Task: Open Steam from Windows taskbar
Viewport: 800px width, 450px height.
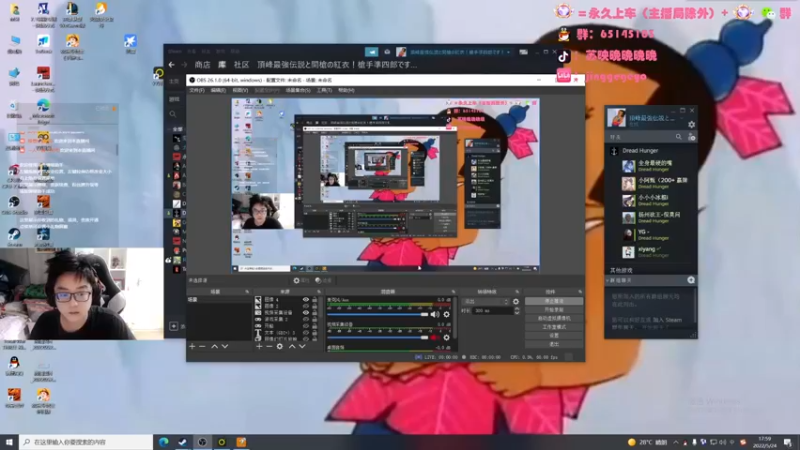Action: coord(182,442)
